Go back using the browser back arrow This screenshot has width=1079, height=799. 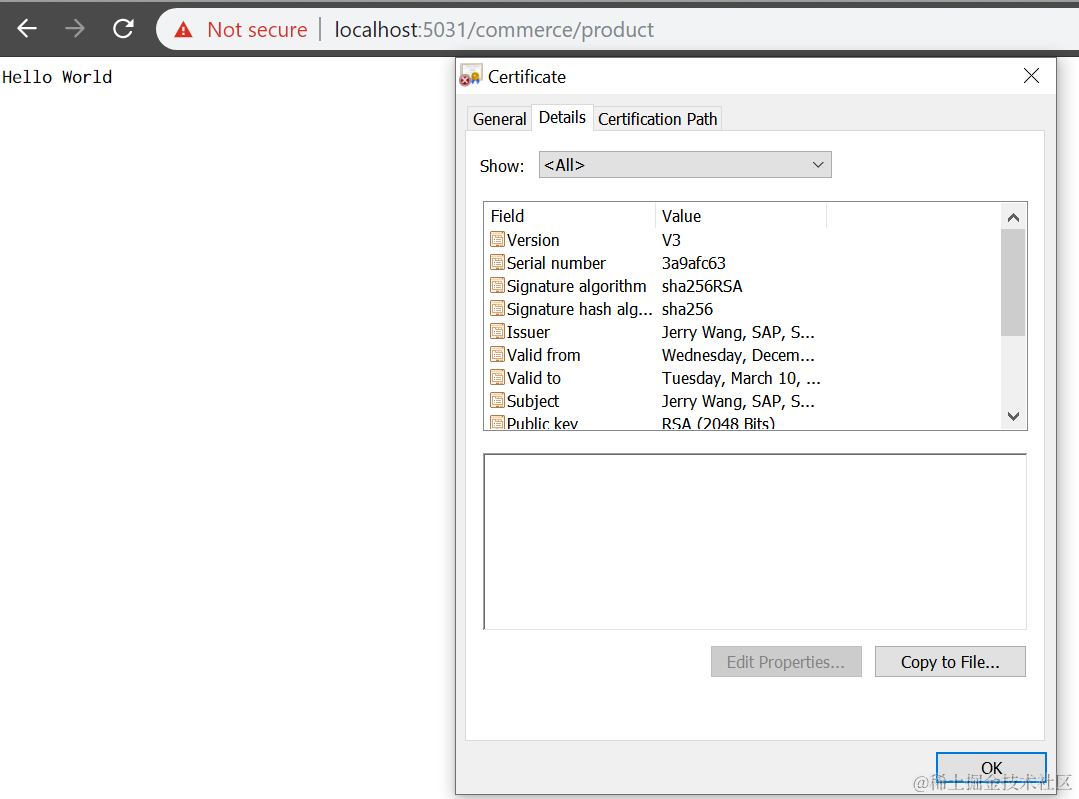(x=27, y=29)
